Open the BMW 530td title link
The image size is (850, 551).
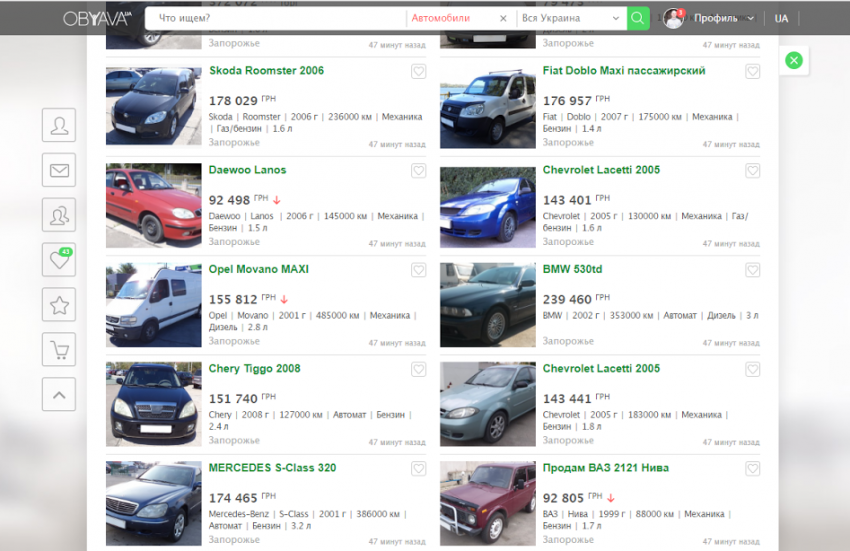click(x=572, y=269)
